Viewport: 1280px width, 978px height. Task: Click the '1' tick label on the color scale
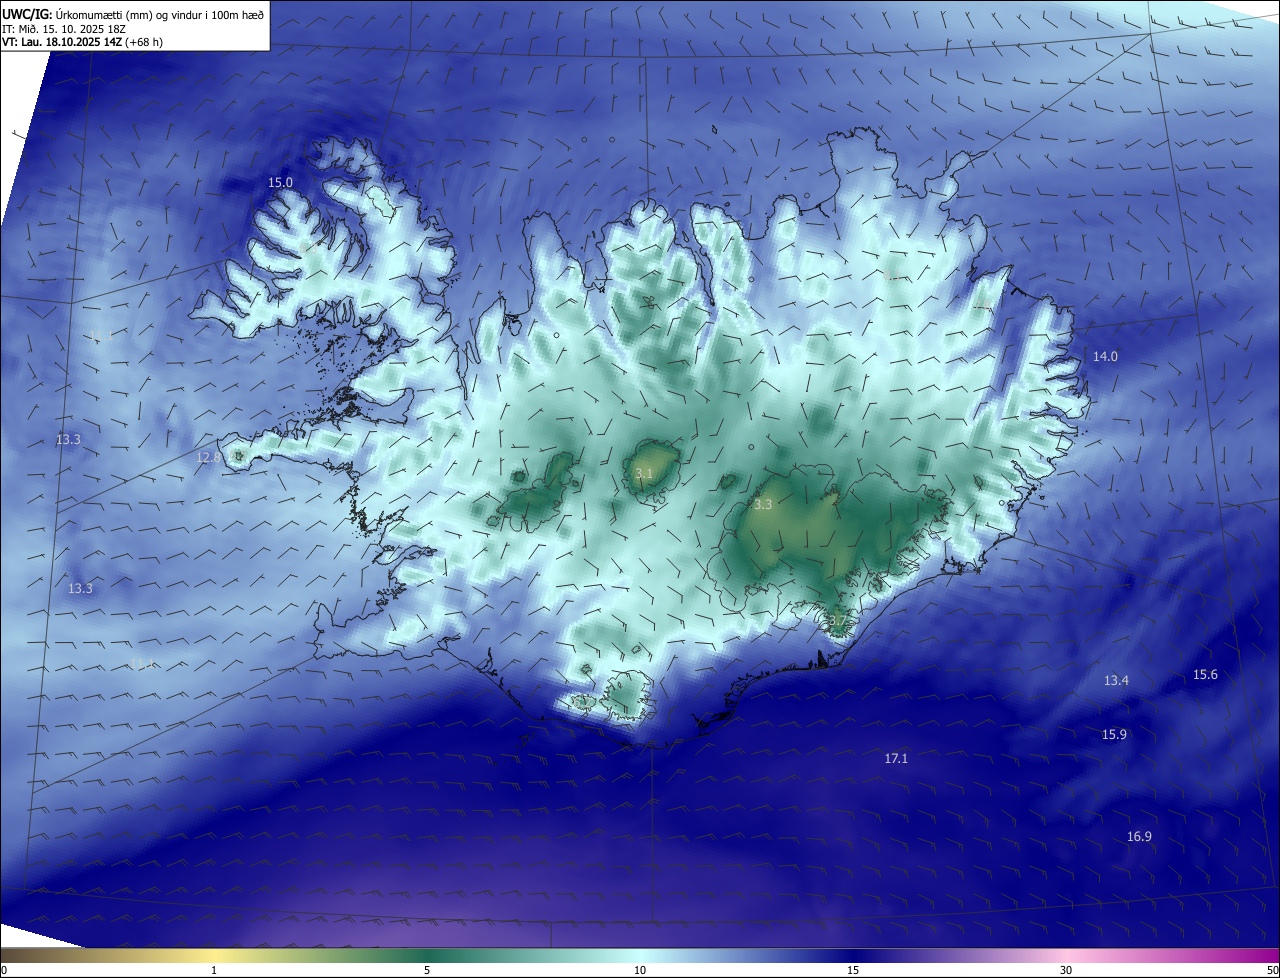(x=214, y=970)
